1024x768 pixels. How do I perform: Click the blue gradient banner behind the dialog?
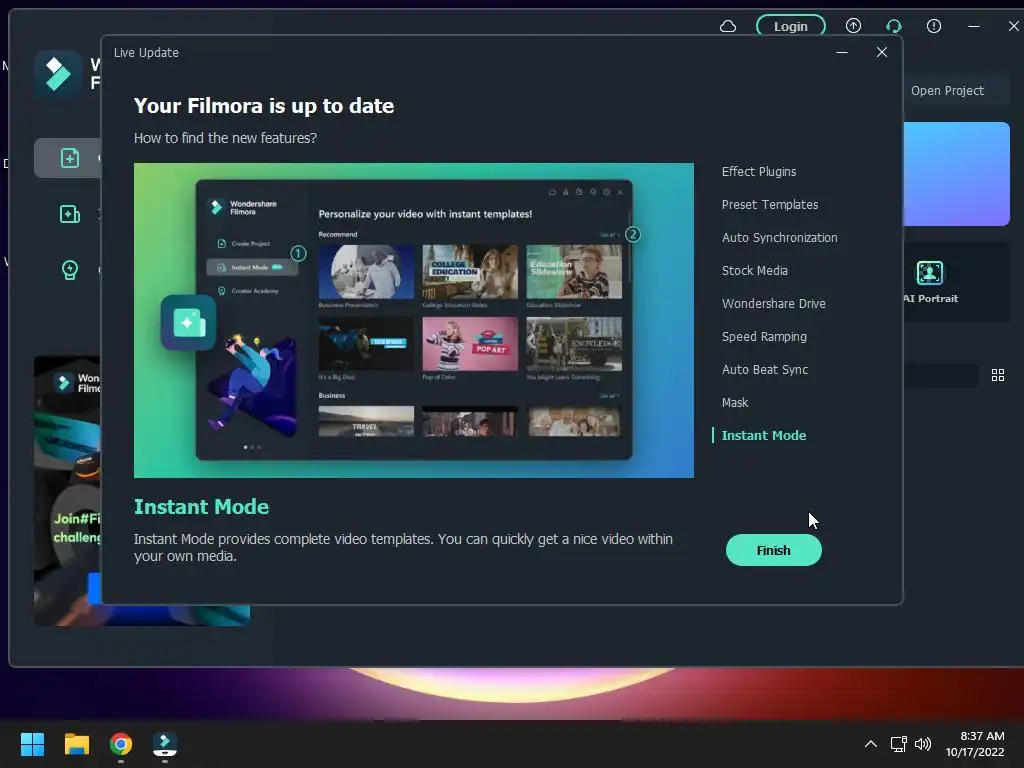[956, 174]
